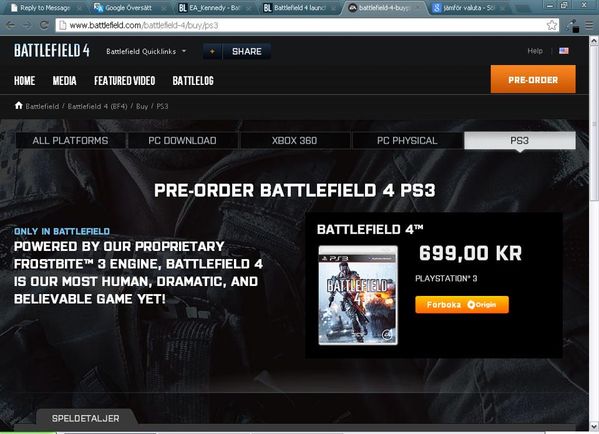The width and height of the screenshot is (599, 434).
Task: Click the extension icon next to the Chrome menu
Action: tap(573, 26)
